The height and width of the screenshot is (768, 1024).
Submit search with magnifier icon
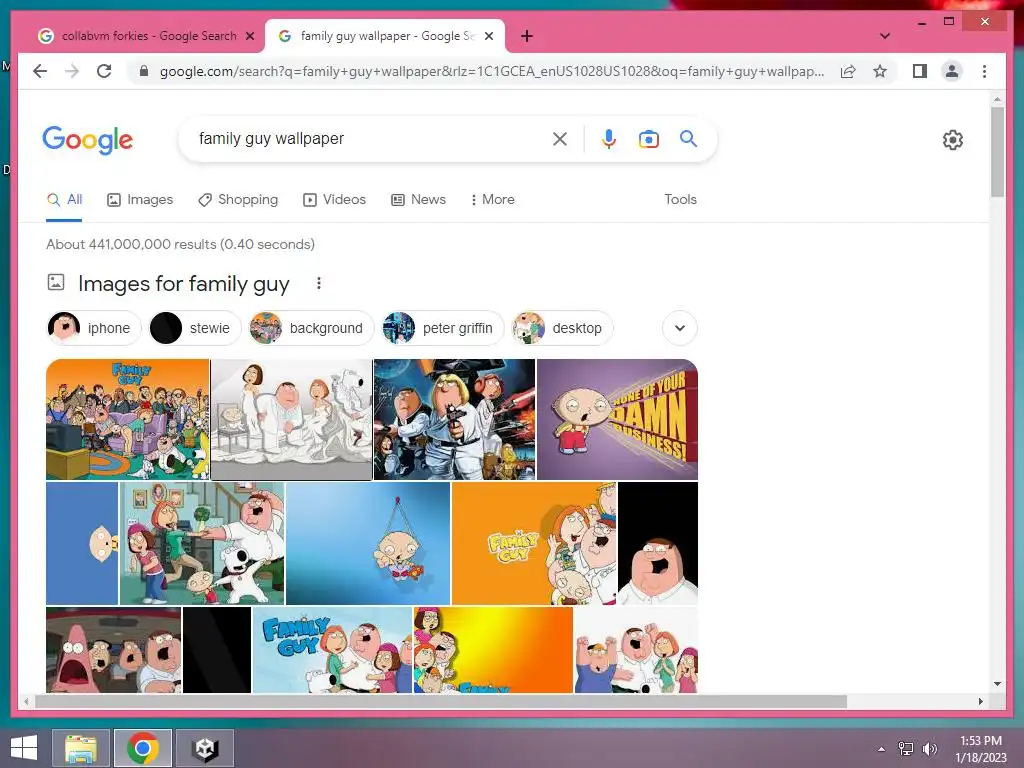pos(688,138)
